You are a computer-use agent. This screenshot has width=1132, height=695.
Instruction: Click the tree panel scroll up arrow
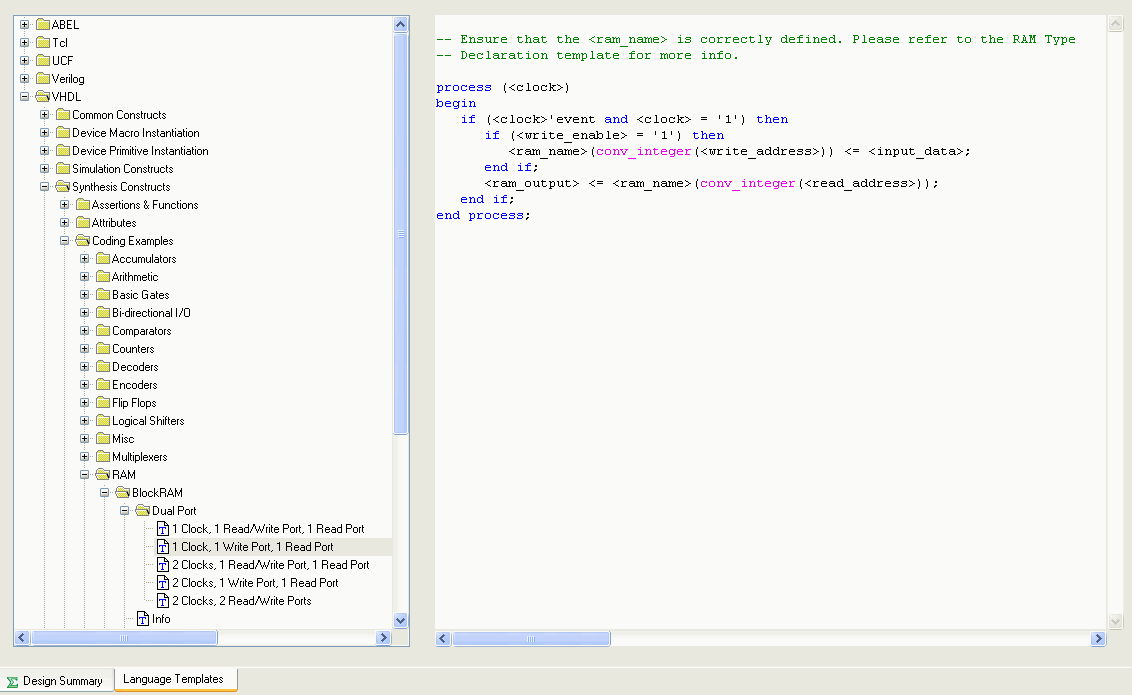coord(401,25)
